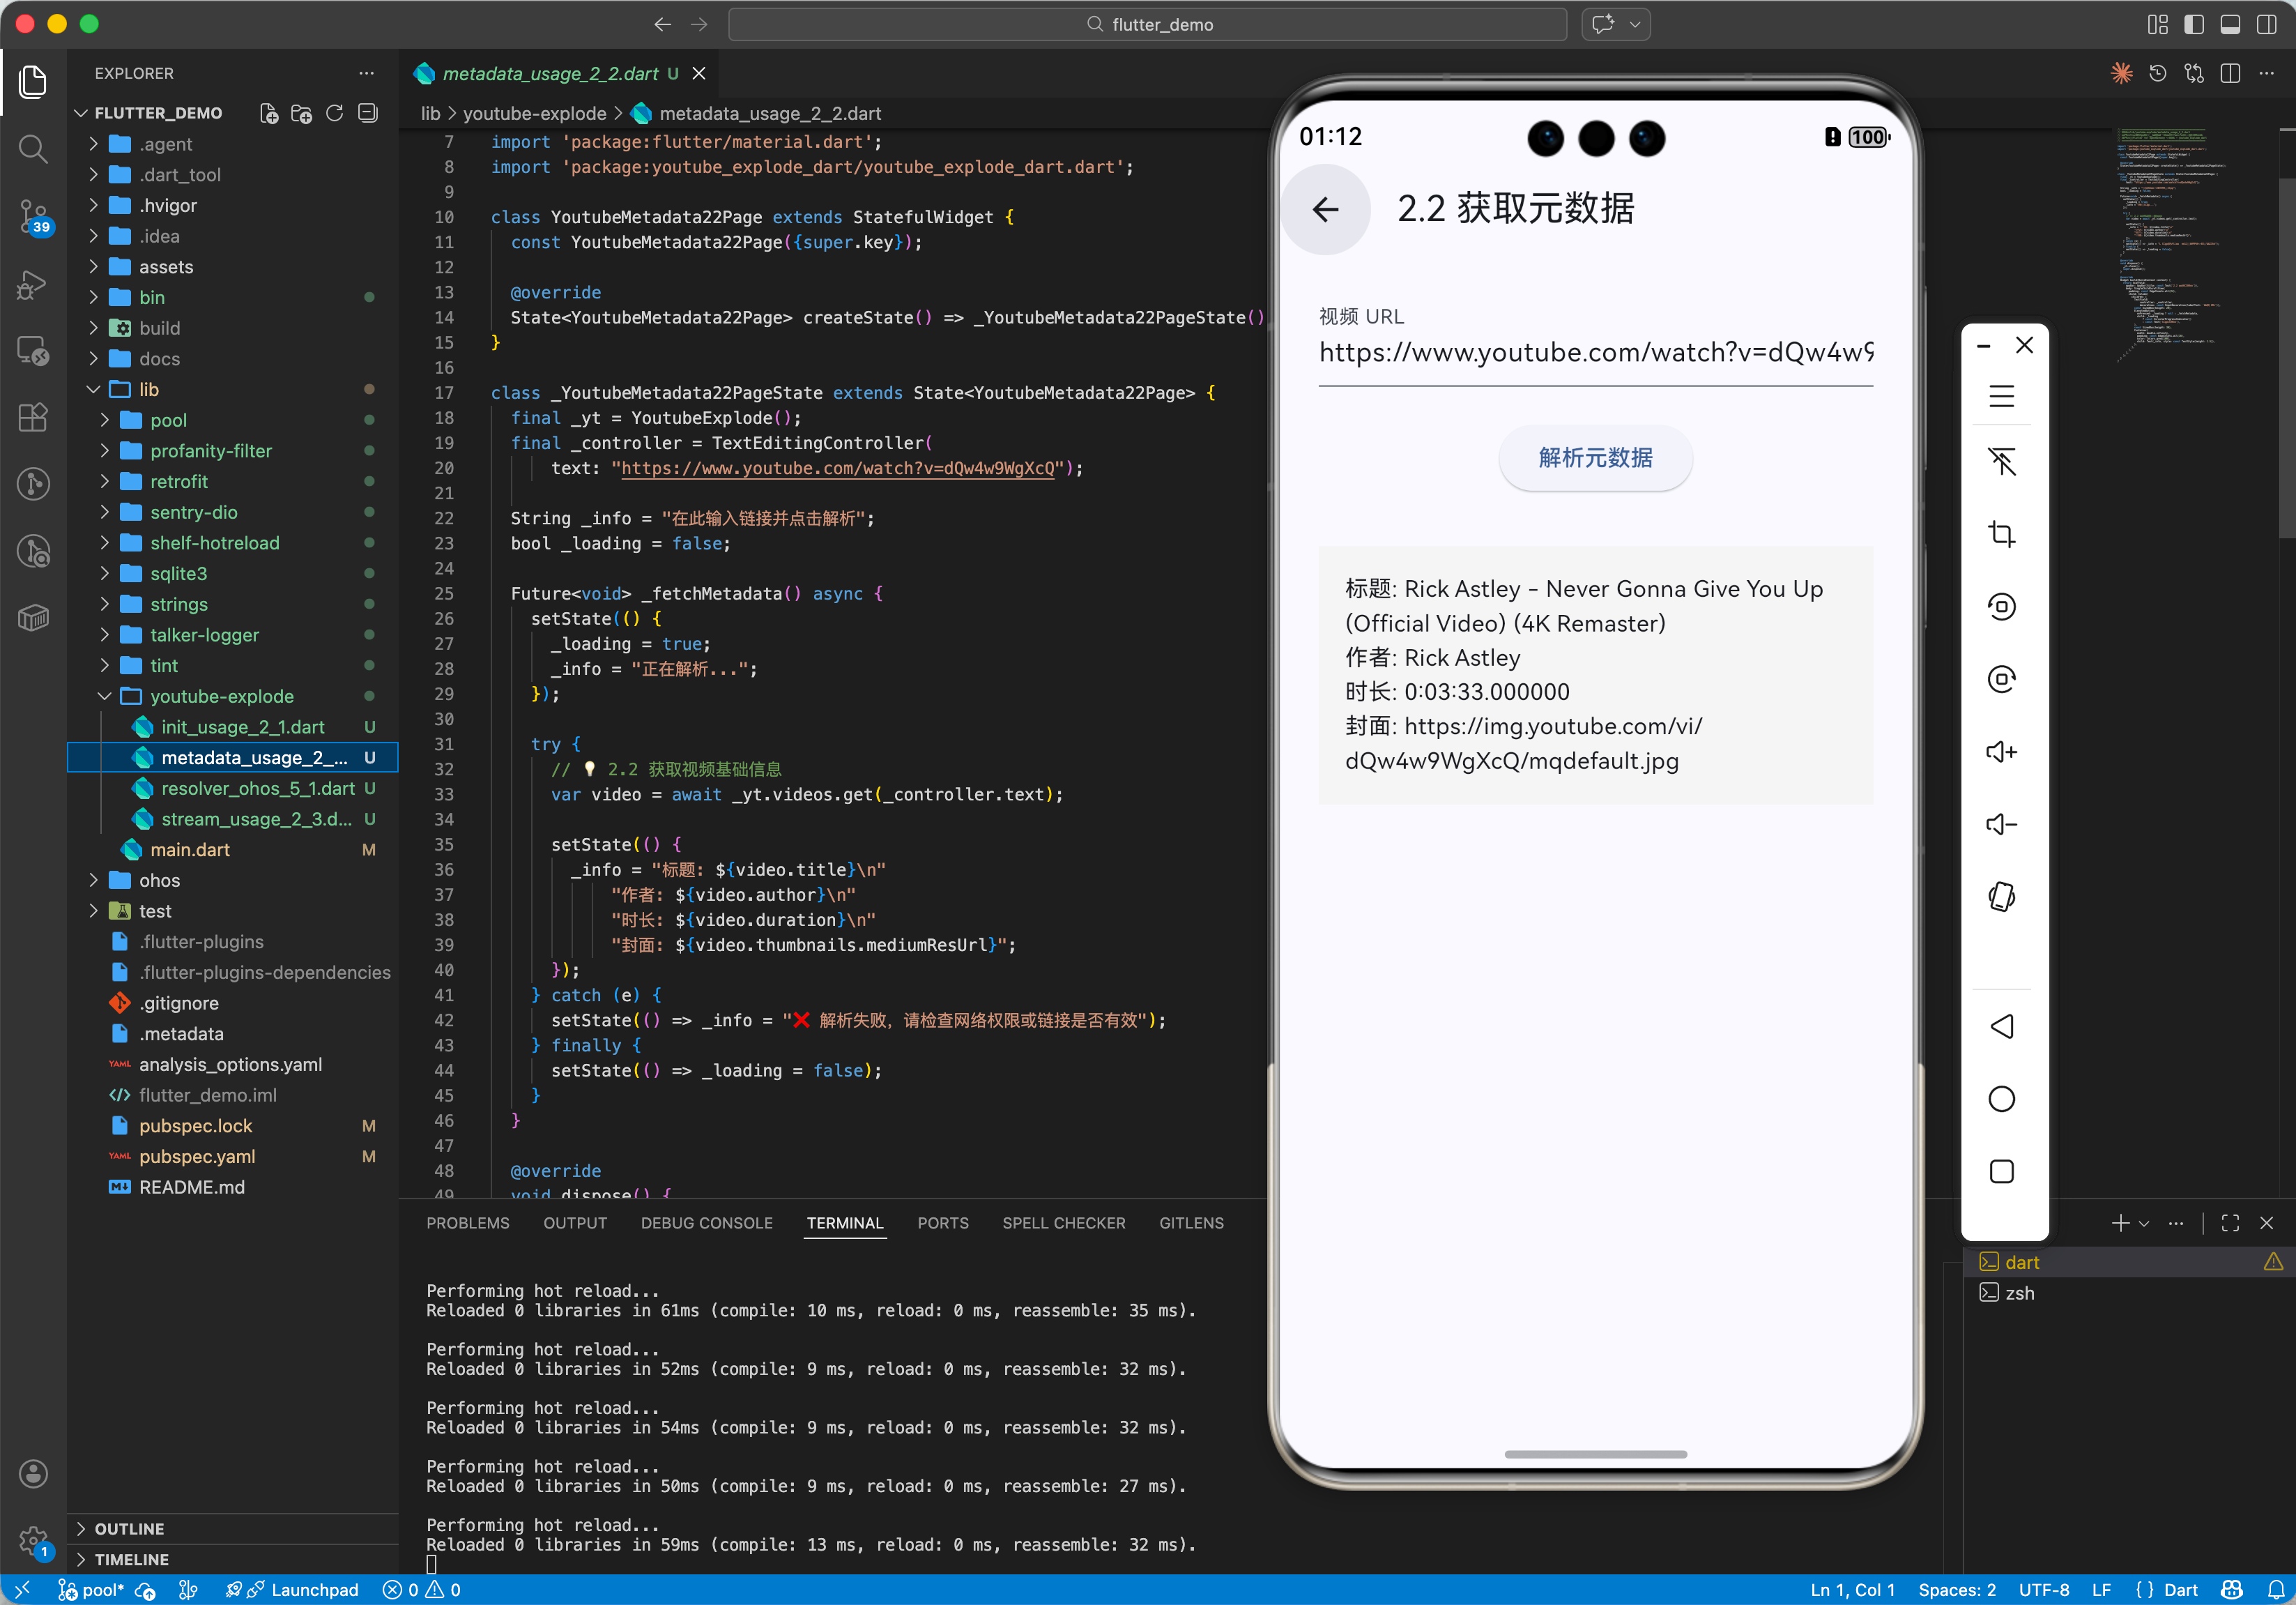The height and width of the screenshot is (1605, 2296).
Task: Expand the sentry-dio folder
Action: (x=193, y=512)
